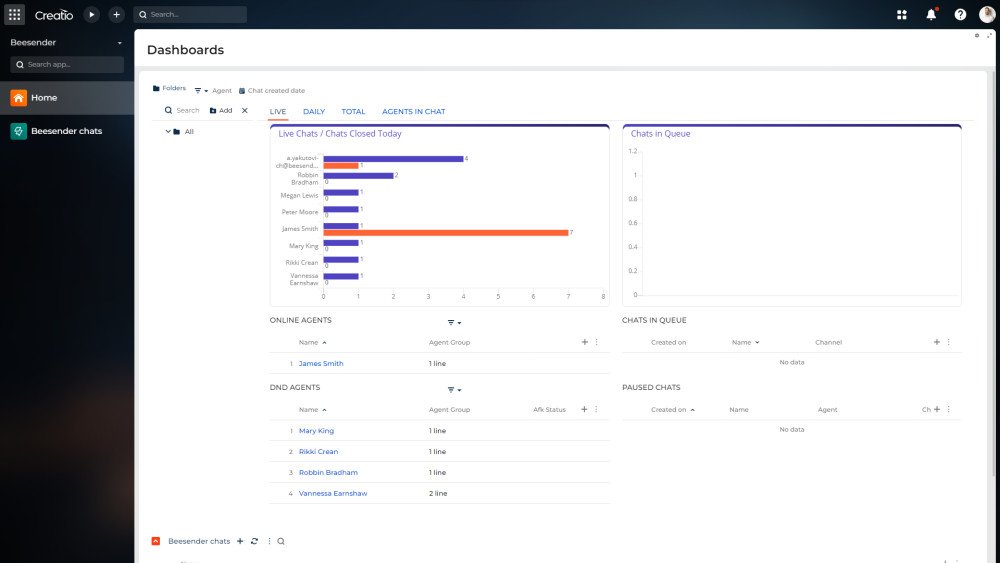Open notifications bell icon

tap(931, 14)
